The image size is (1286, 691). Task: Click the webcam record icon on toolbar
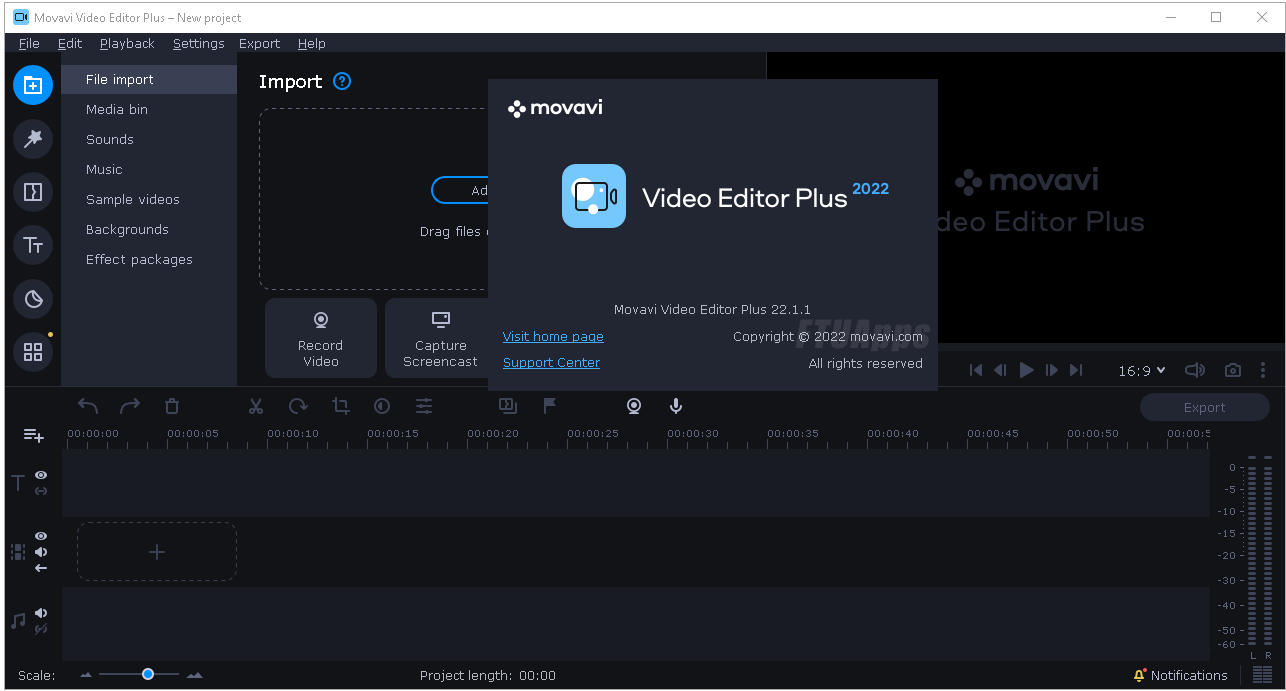pos(633,406)
